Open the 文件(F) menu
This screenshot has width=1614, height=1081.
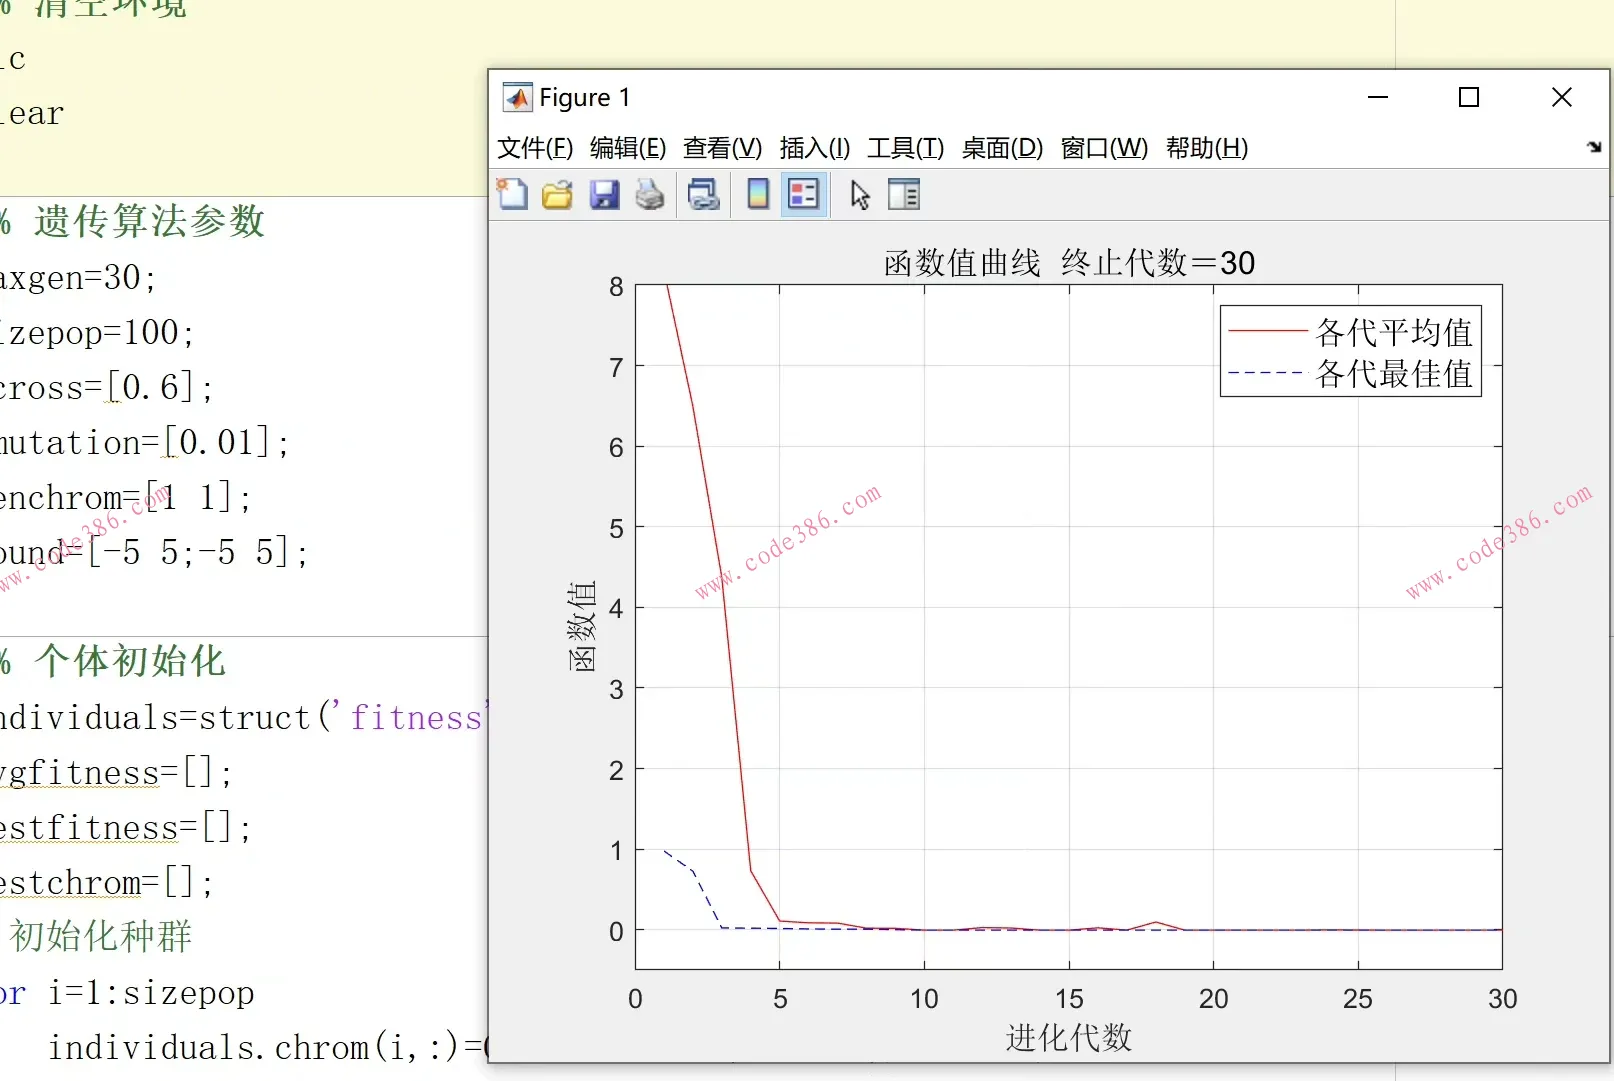click(x=535, y=148)
